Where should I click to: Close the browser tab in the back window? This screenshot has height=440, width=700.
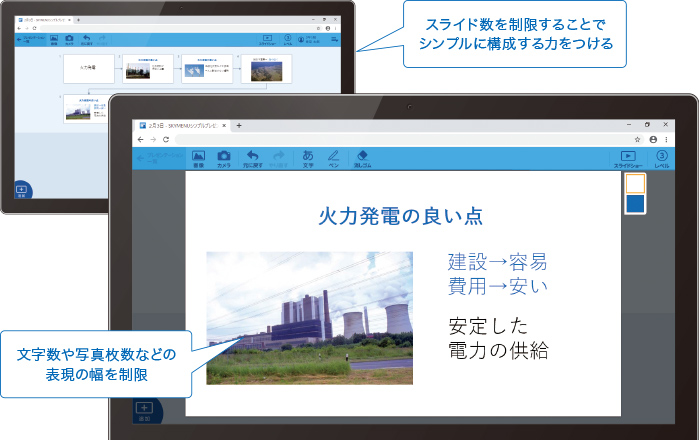[x=70, y=20]
